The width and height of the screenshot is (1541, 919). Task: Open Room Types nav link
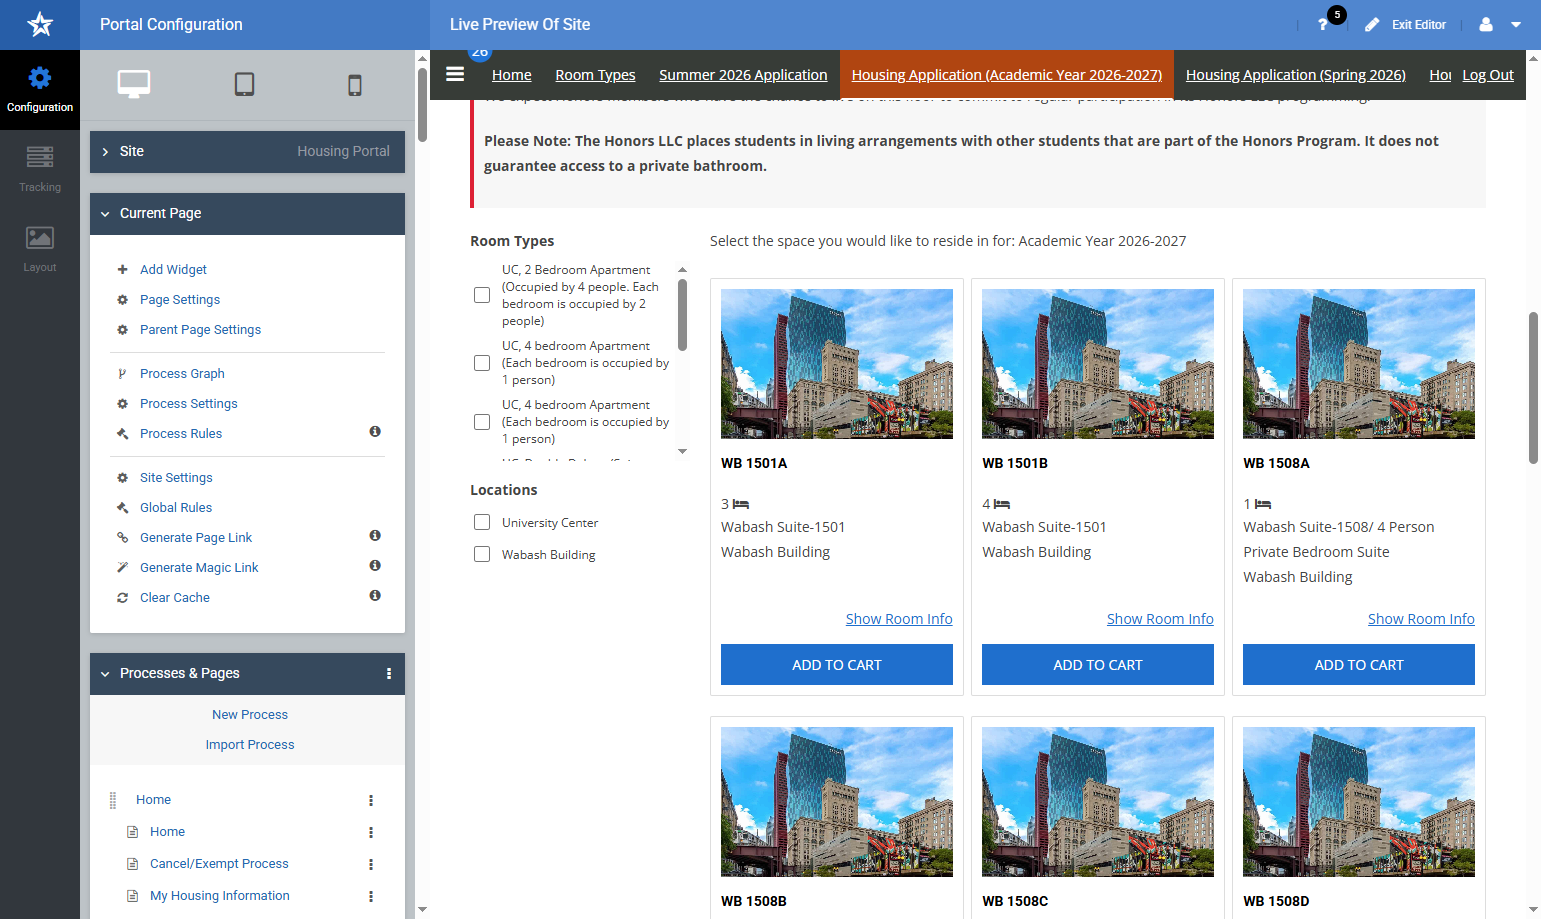pyautogui.click(x=595, y=75)
